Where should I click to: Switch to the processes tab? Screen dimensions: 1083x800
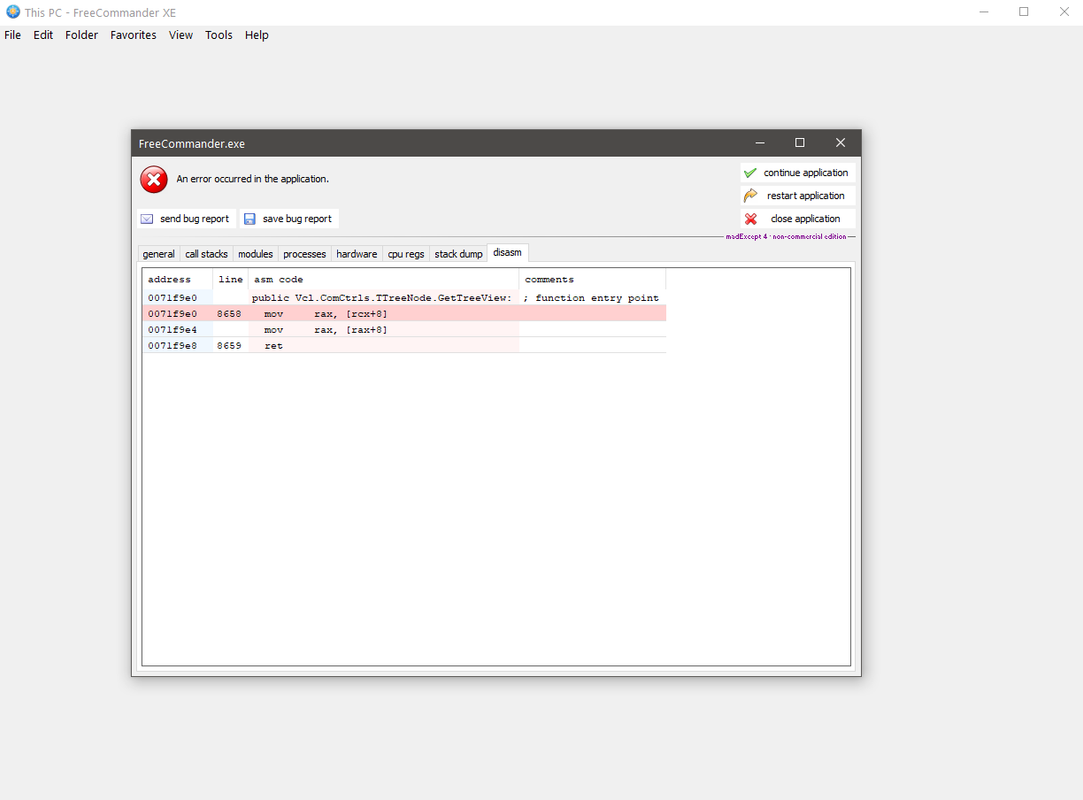(x=305, y=254)
